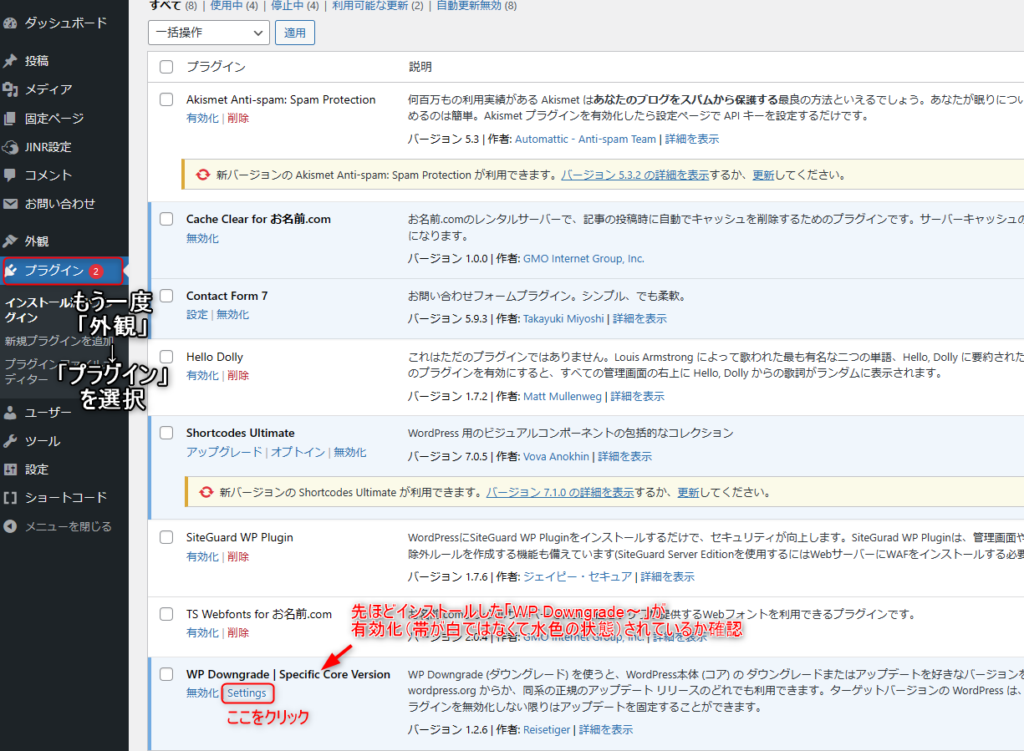The width and height of the screenshot is (1024, 751).
Task: Activate TS Webfonts via 有効化 link
Action: (202, 633)
